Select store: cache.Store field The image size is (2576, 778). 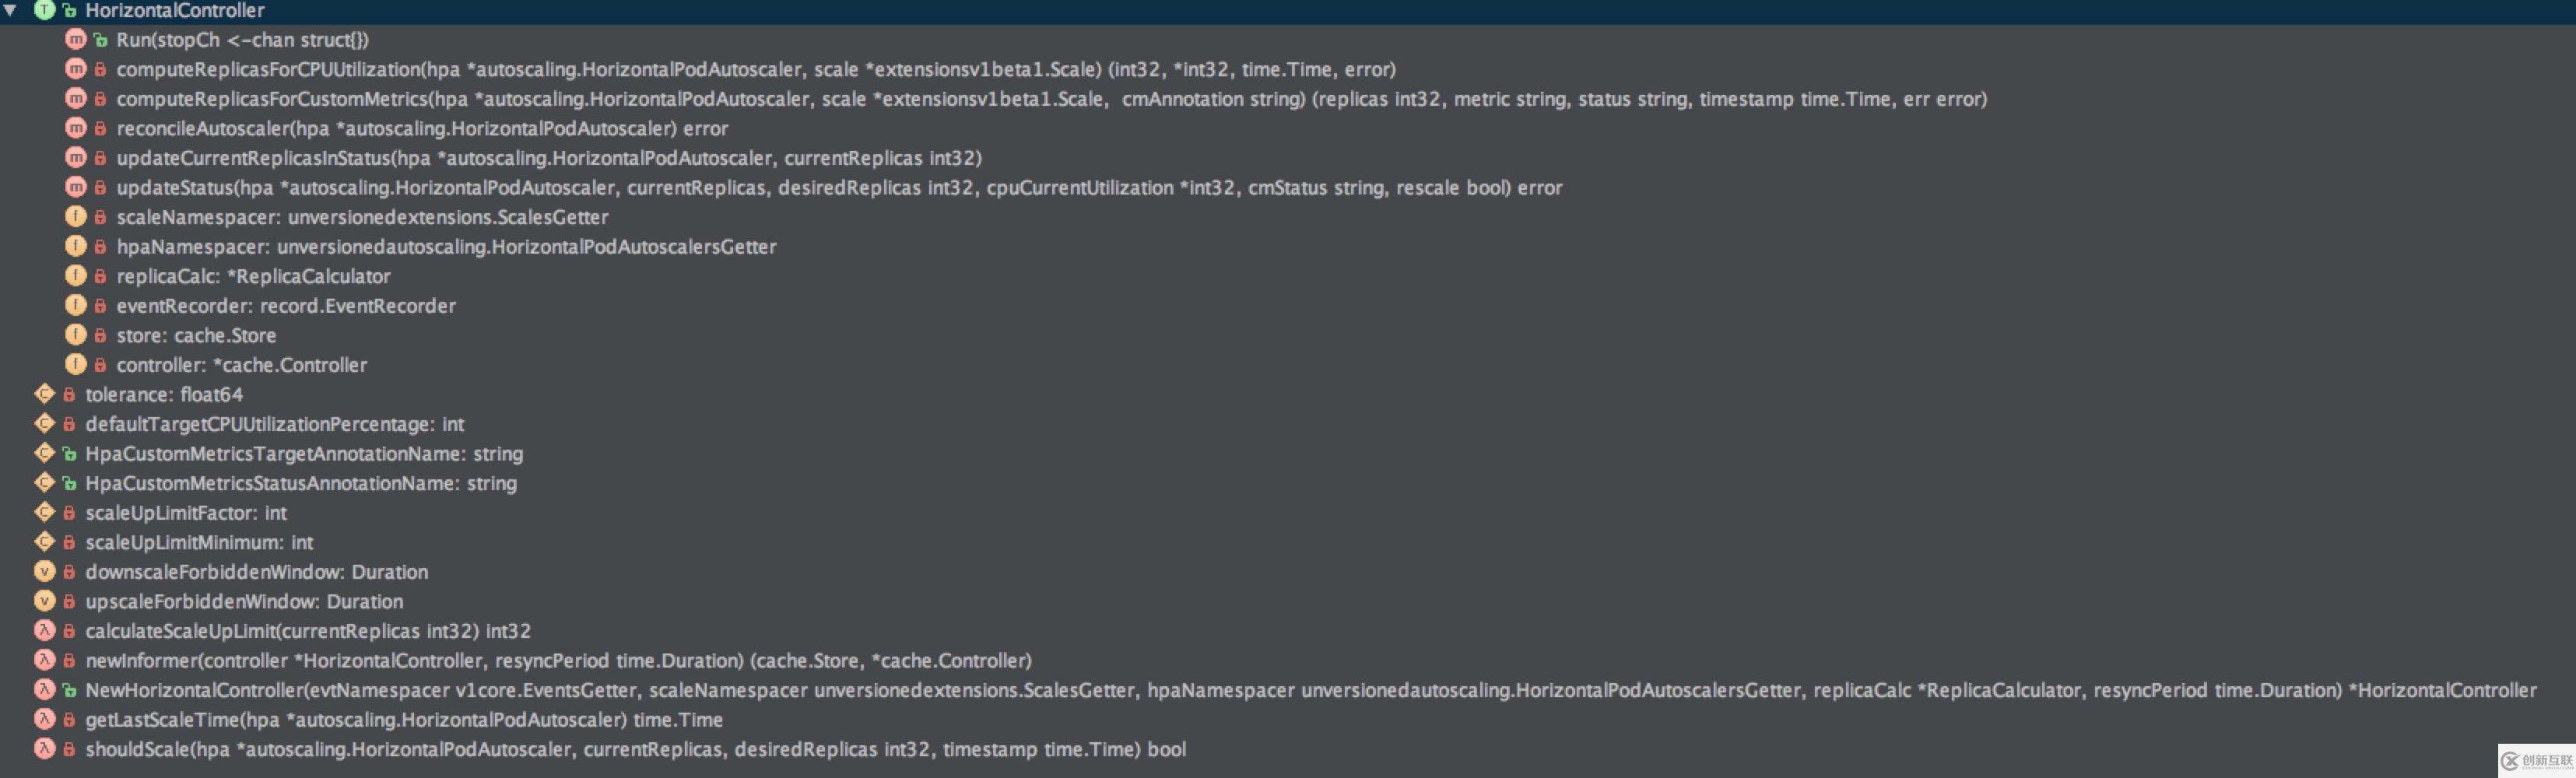click(196, 335)
